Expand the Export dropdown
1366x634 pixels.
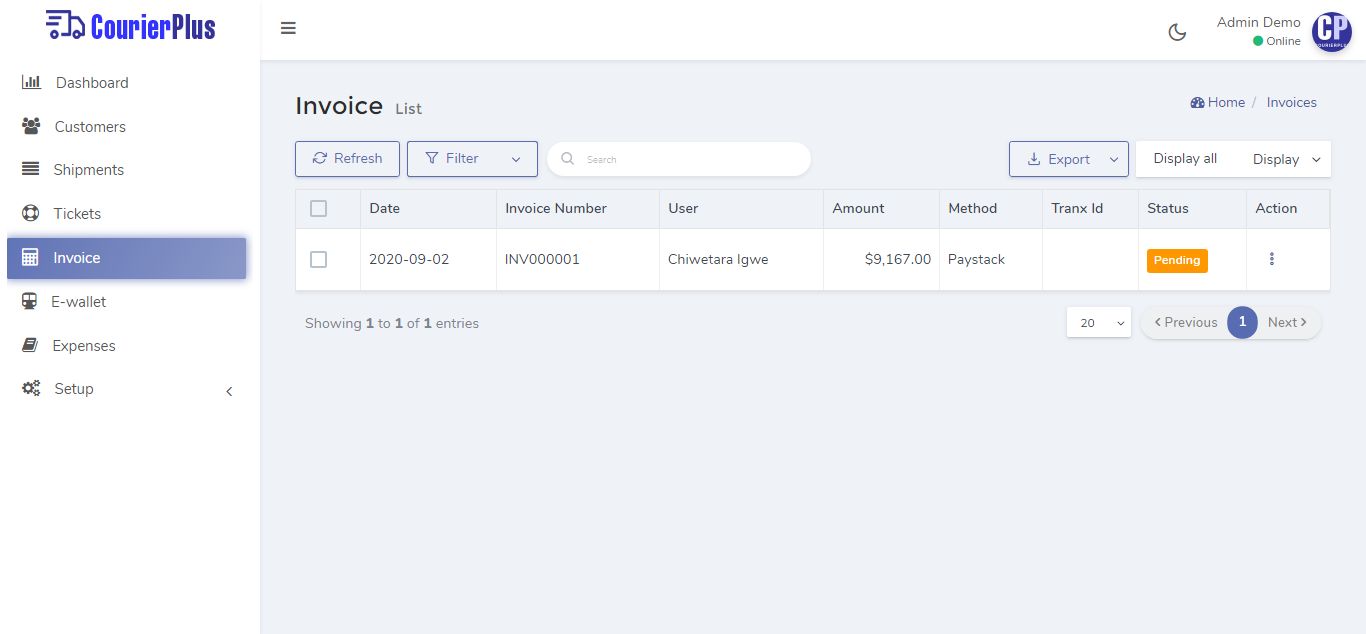tap(1068, 159)
